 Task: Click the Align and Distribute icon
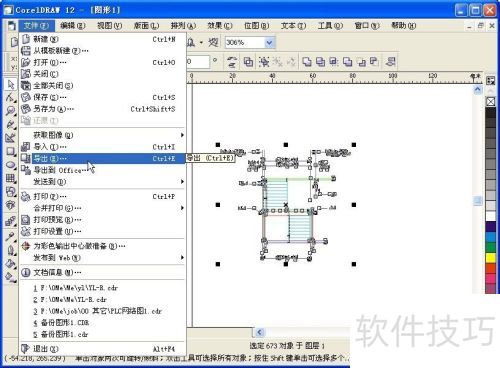390,62
